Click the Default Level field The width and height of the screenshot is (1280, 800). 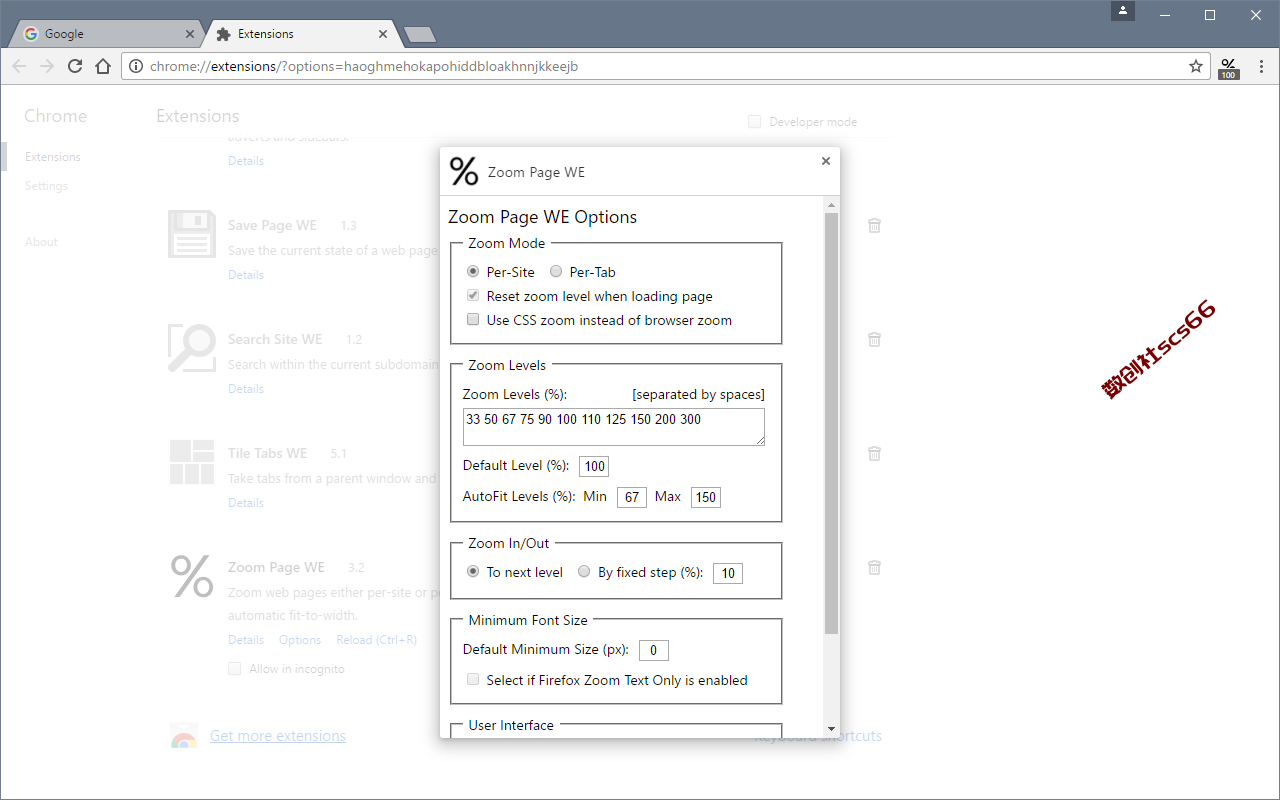pyautogui.click(x=594, y=466)
